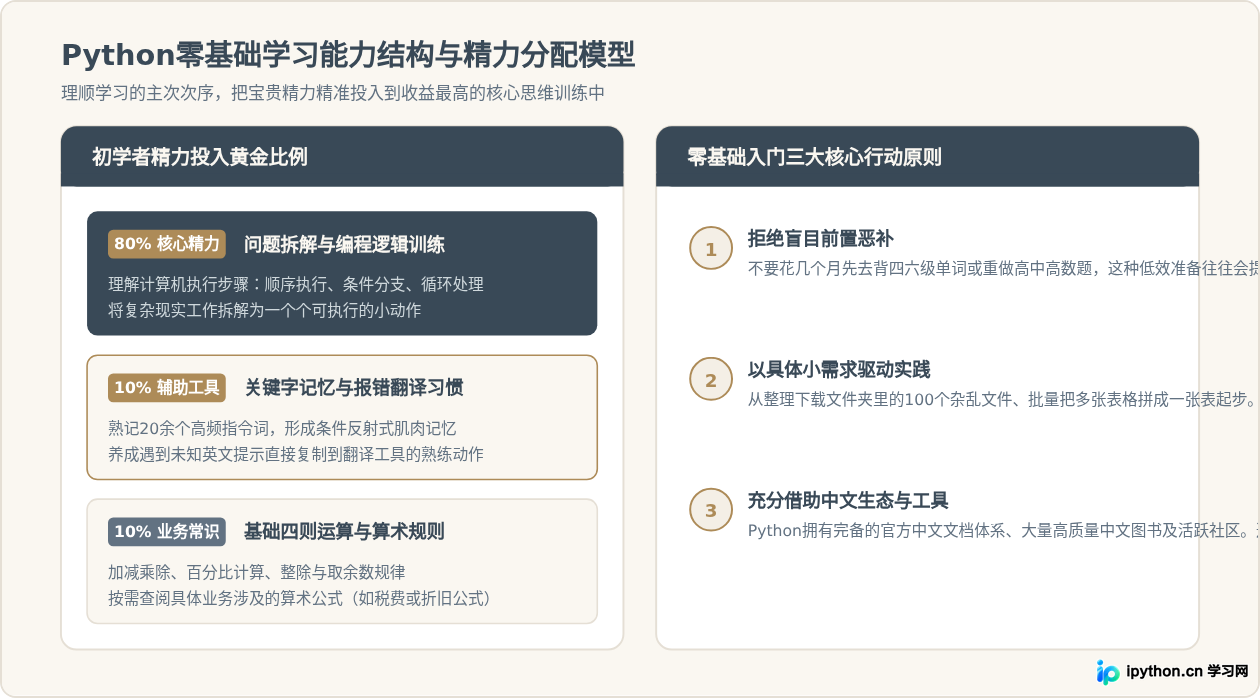
Task: Click the heading 问题拆解与编程逻辑训练
Action: pos(344,245)
